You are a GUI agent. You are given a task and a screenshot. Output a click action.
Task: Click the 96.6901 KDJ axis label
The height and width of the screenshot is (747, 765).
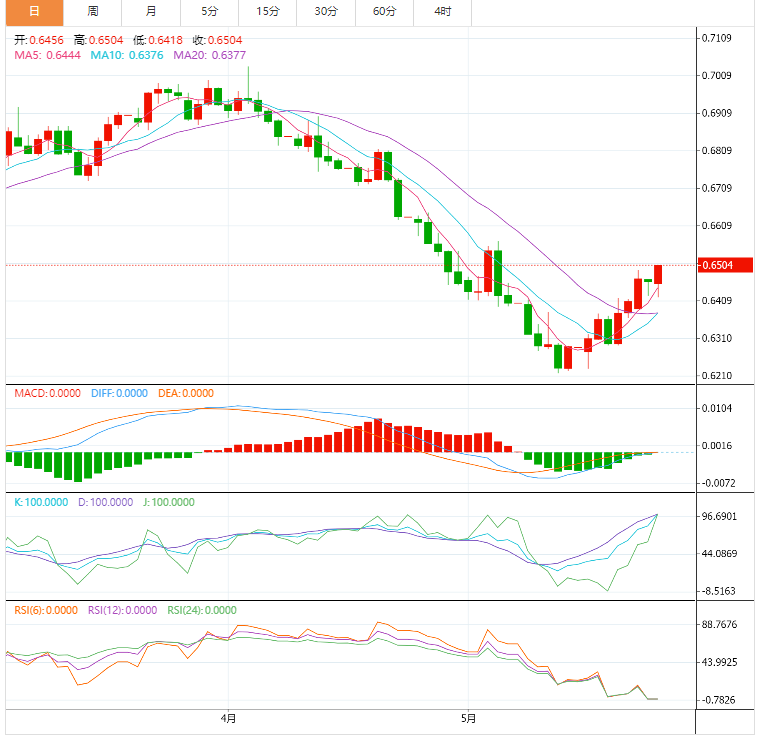[x=719, y=516]
